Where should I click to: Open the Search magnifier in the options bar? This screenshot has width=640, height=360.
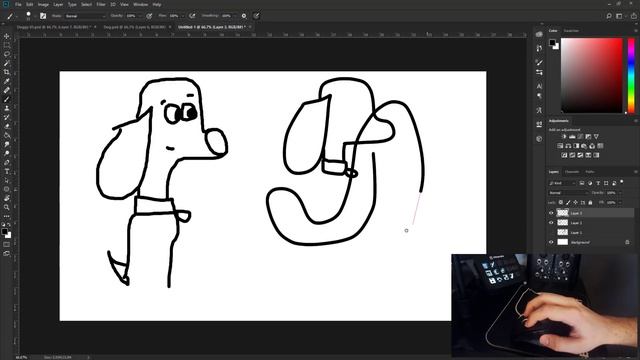[x=609, y=16]
